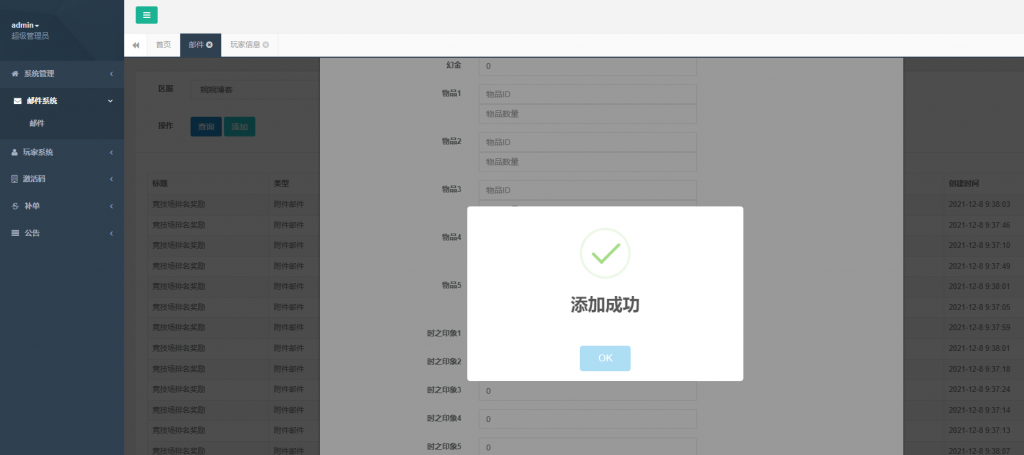
Task: Click the timestamp 2021-12-8 9:37:10
Action: point(979,245)
